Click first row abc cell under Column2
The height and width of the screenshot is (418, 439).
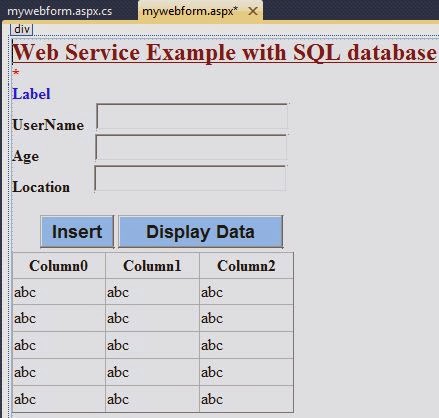tap(246, 292)
